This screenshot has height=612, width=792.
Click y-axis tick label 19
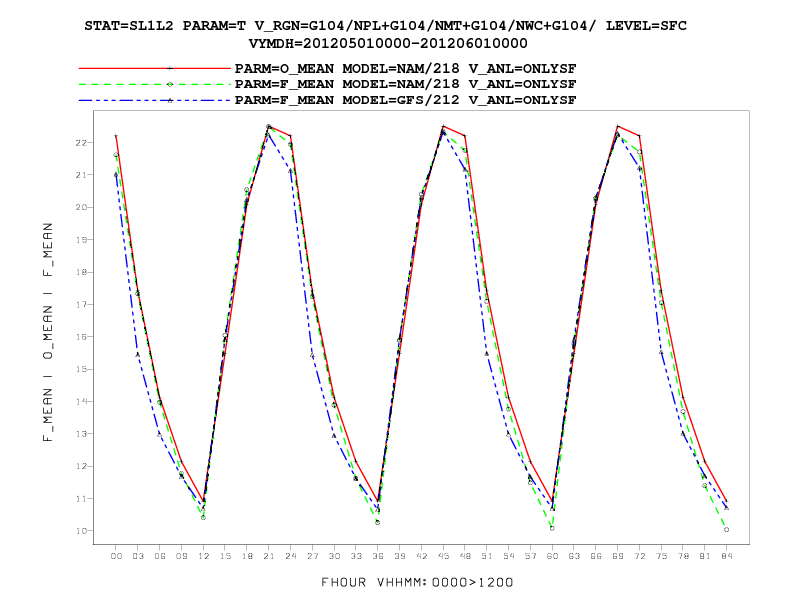click(81, 239)
